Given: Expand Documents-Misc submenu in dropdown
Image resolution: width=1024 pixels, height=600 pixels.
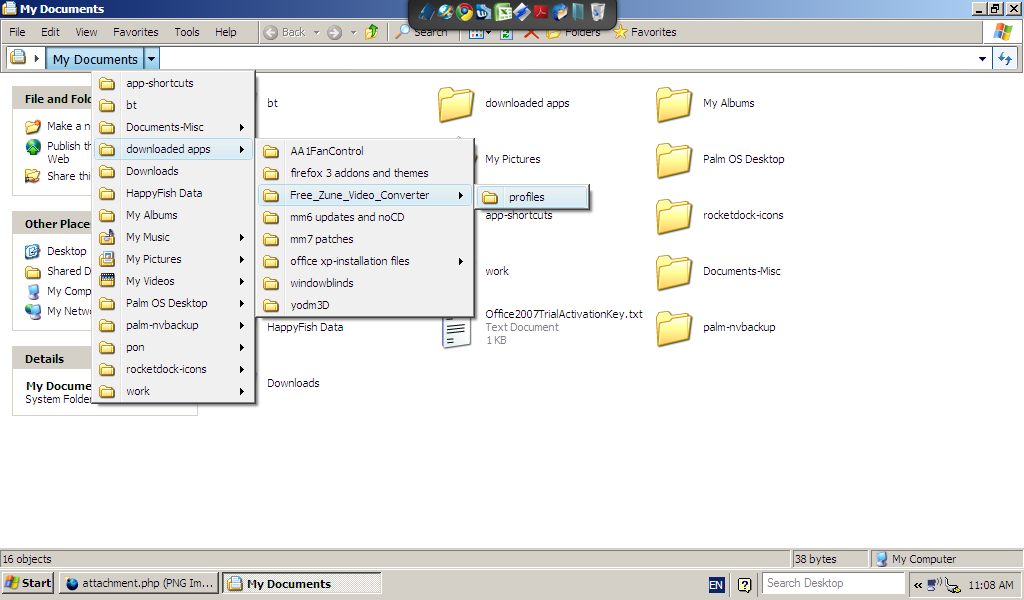Looking at the screenshot, I should click(242, 127).
